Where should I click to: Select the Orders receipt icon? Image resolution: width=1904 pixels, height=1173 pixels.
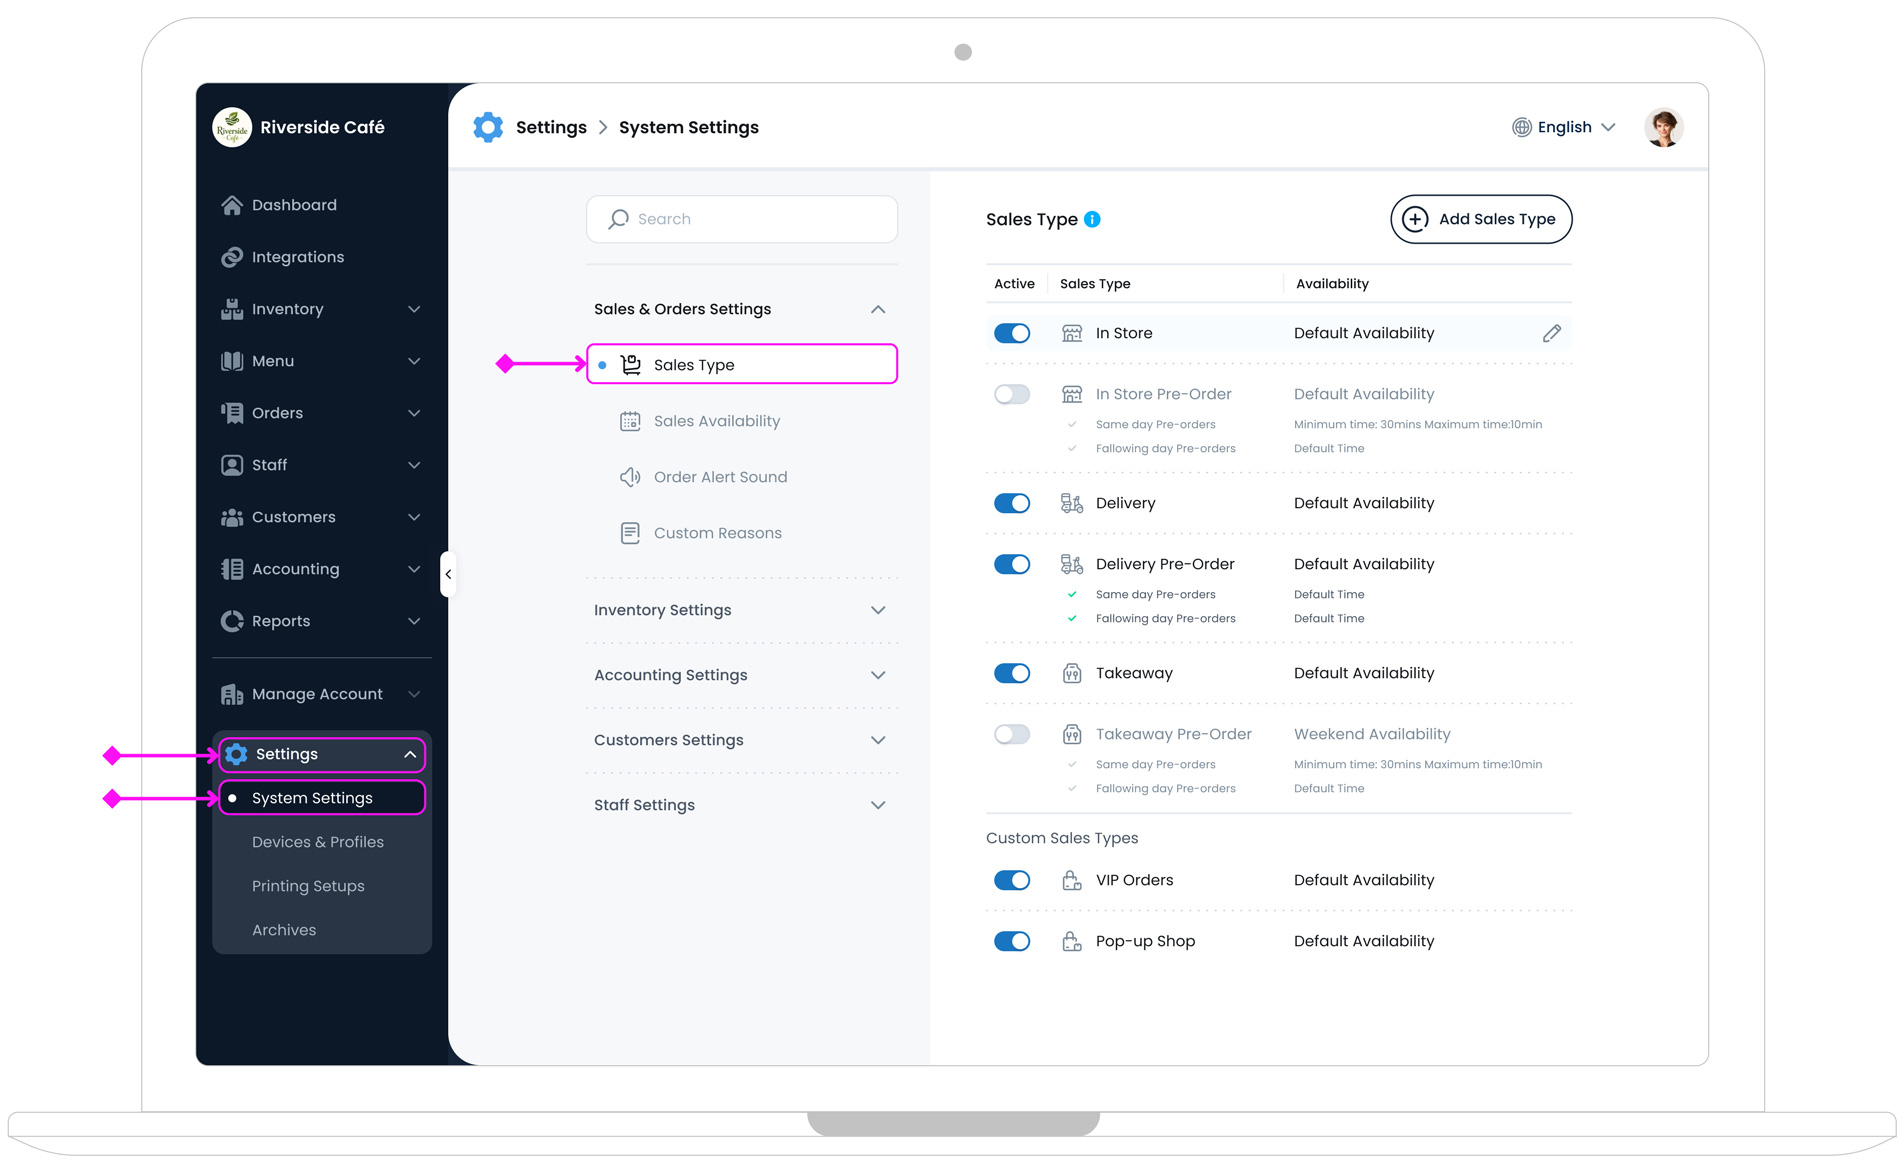pyautogui.click(x=231, y=413)
